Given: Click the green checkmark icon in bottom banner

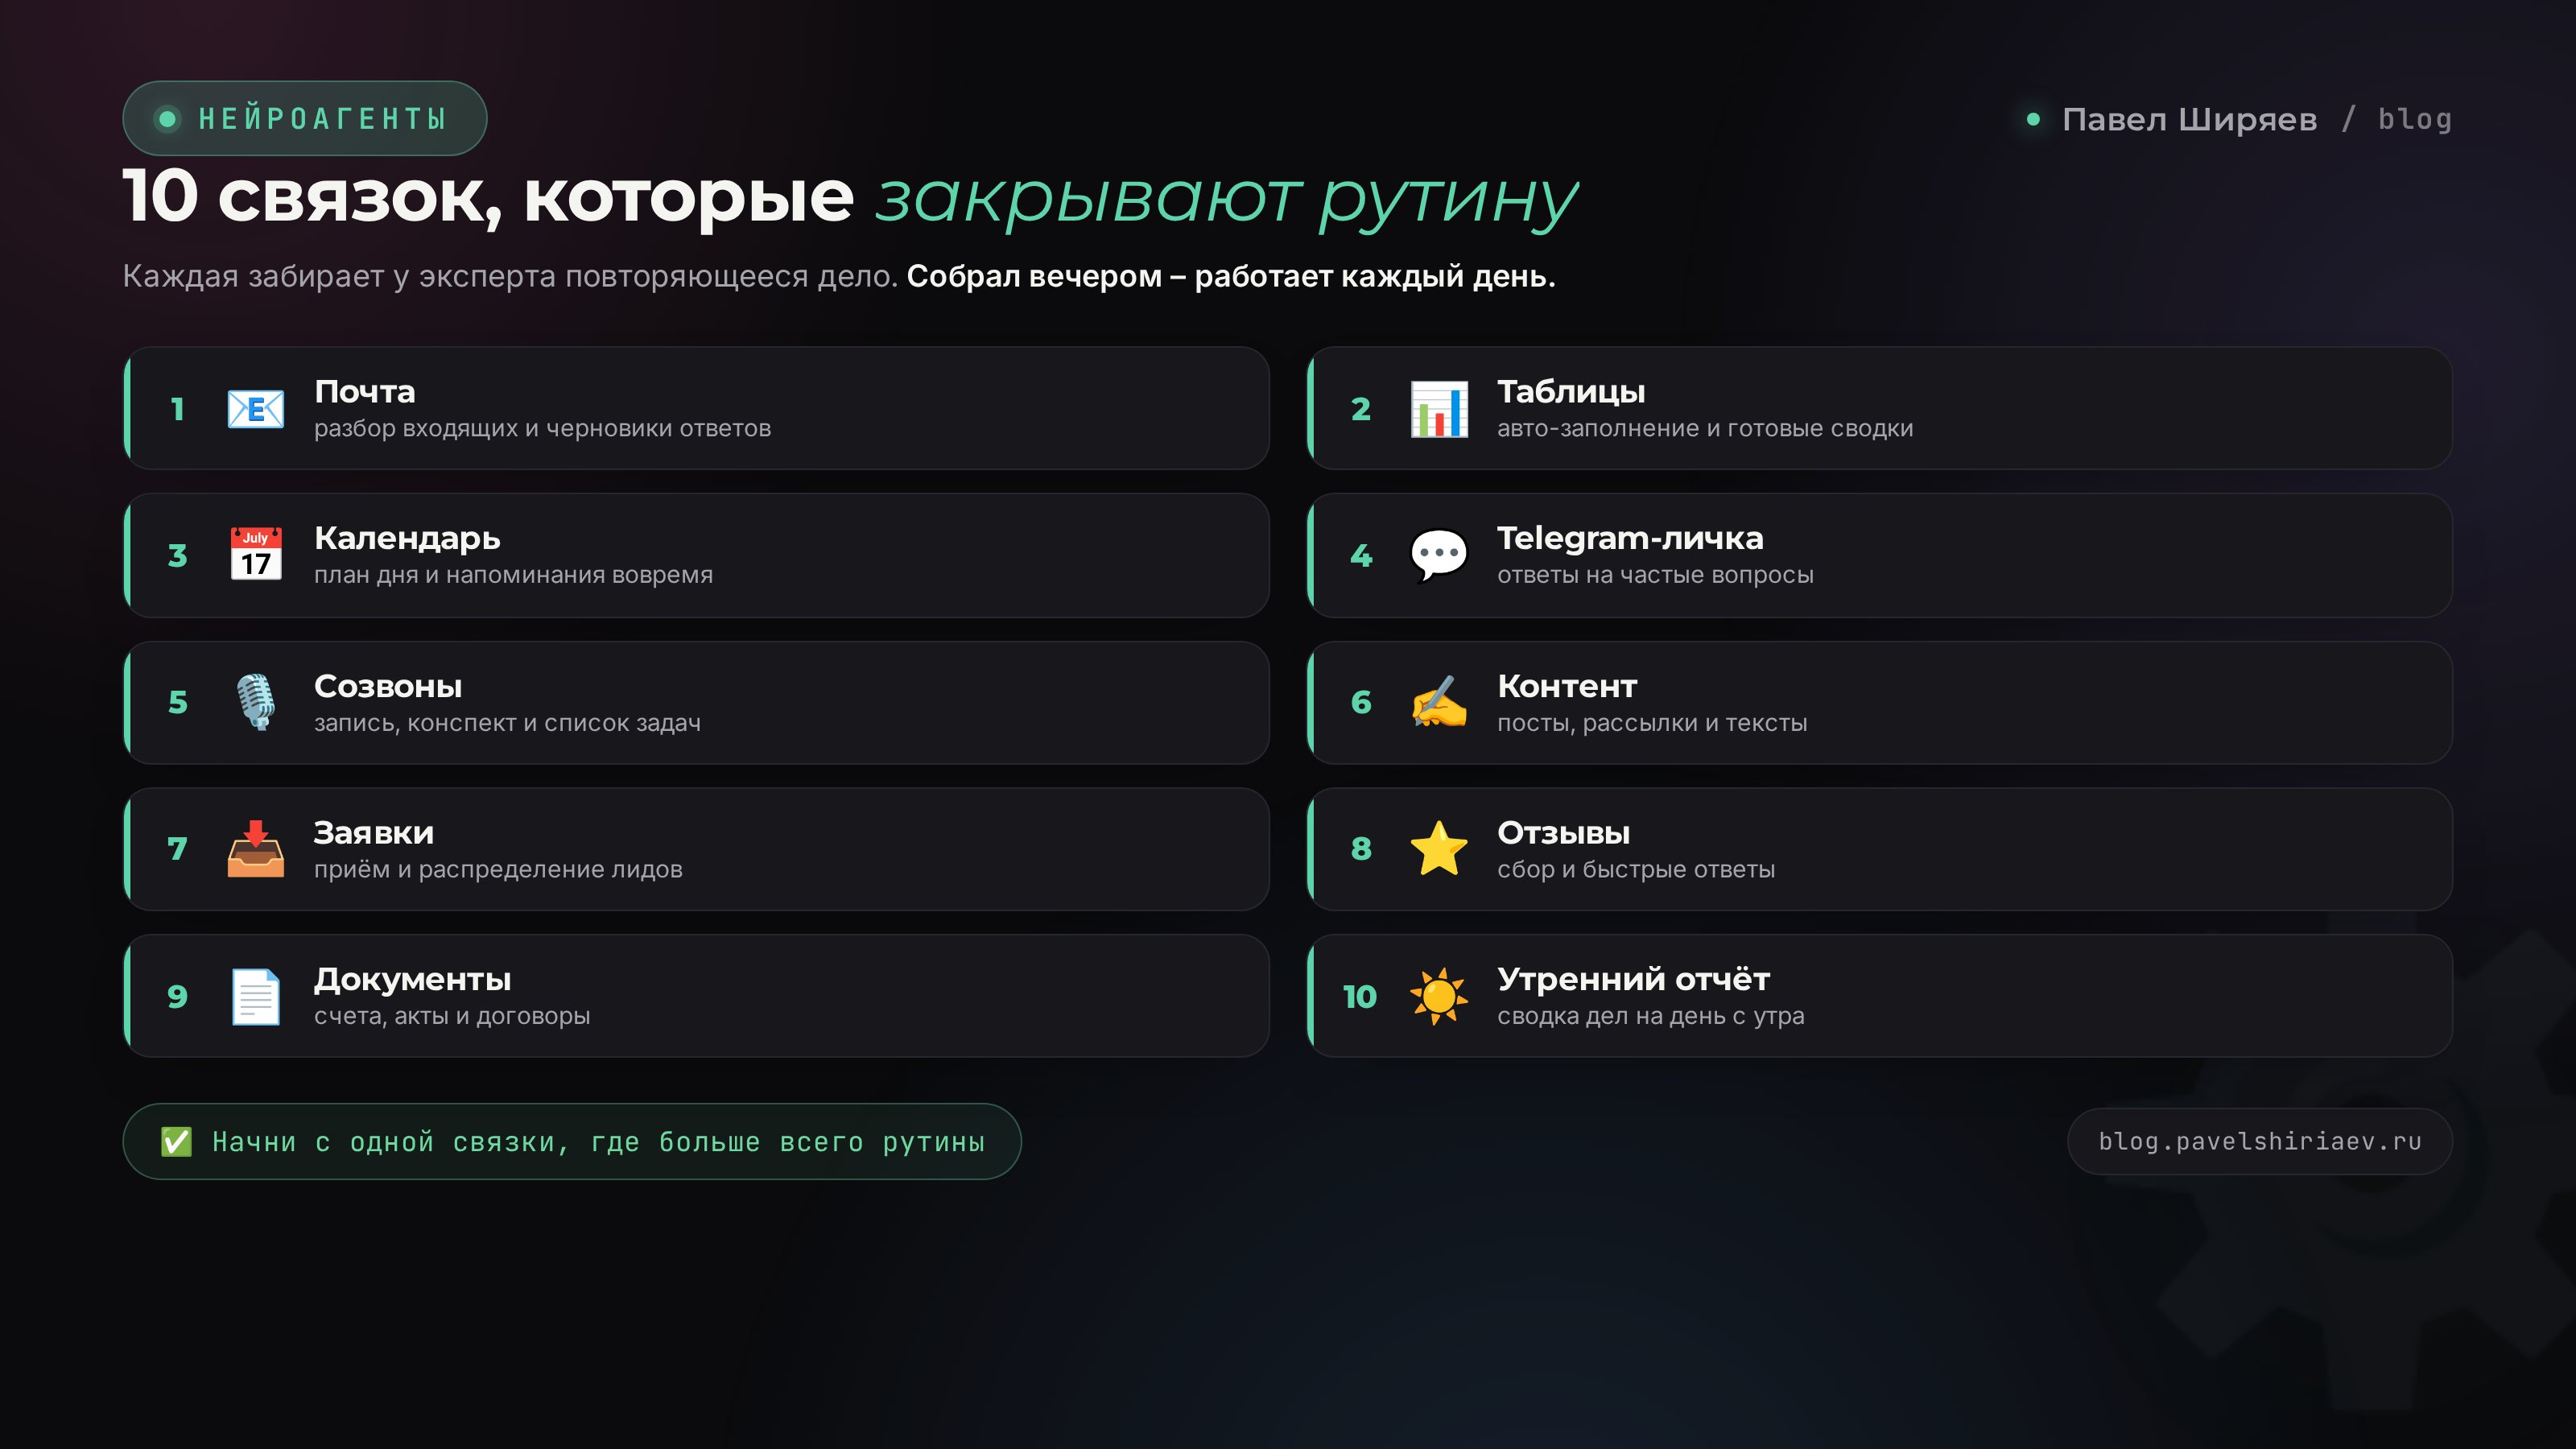Looking at the screenshot, I should click(x=177, y=1141).
